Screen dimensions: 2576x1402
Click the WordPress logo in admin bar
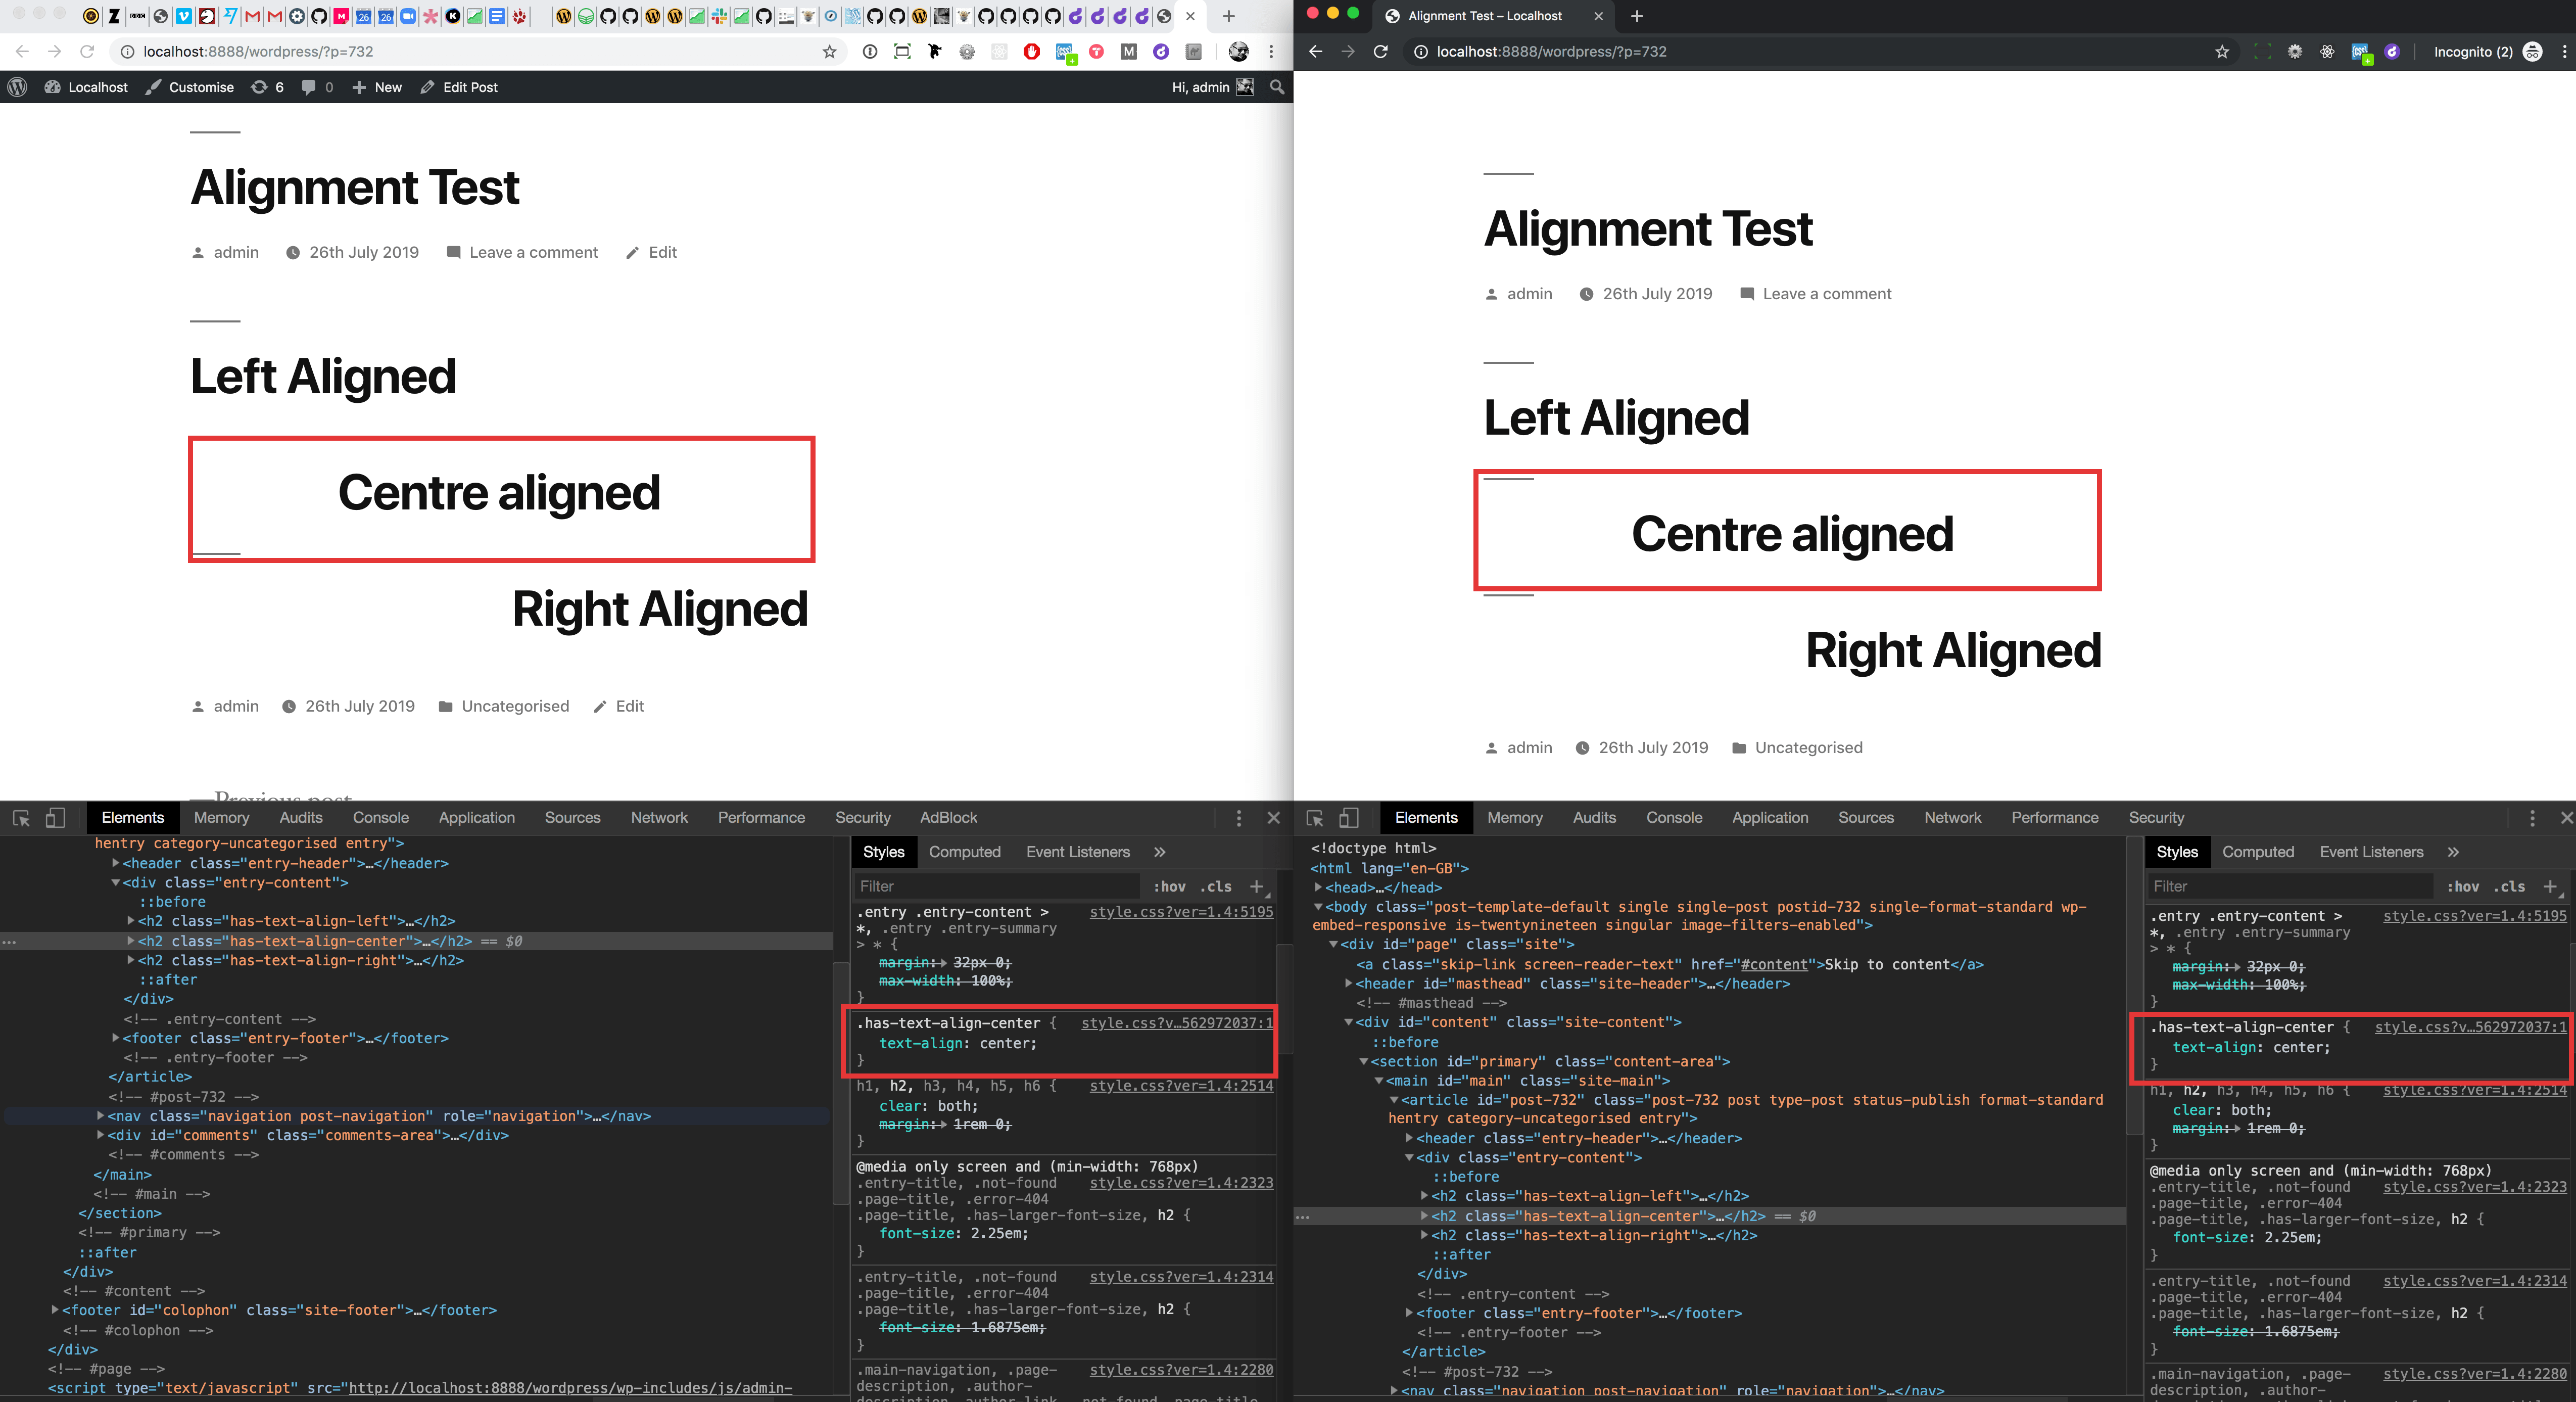(18, 87)
